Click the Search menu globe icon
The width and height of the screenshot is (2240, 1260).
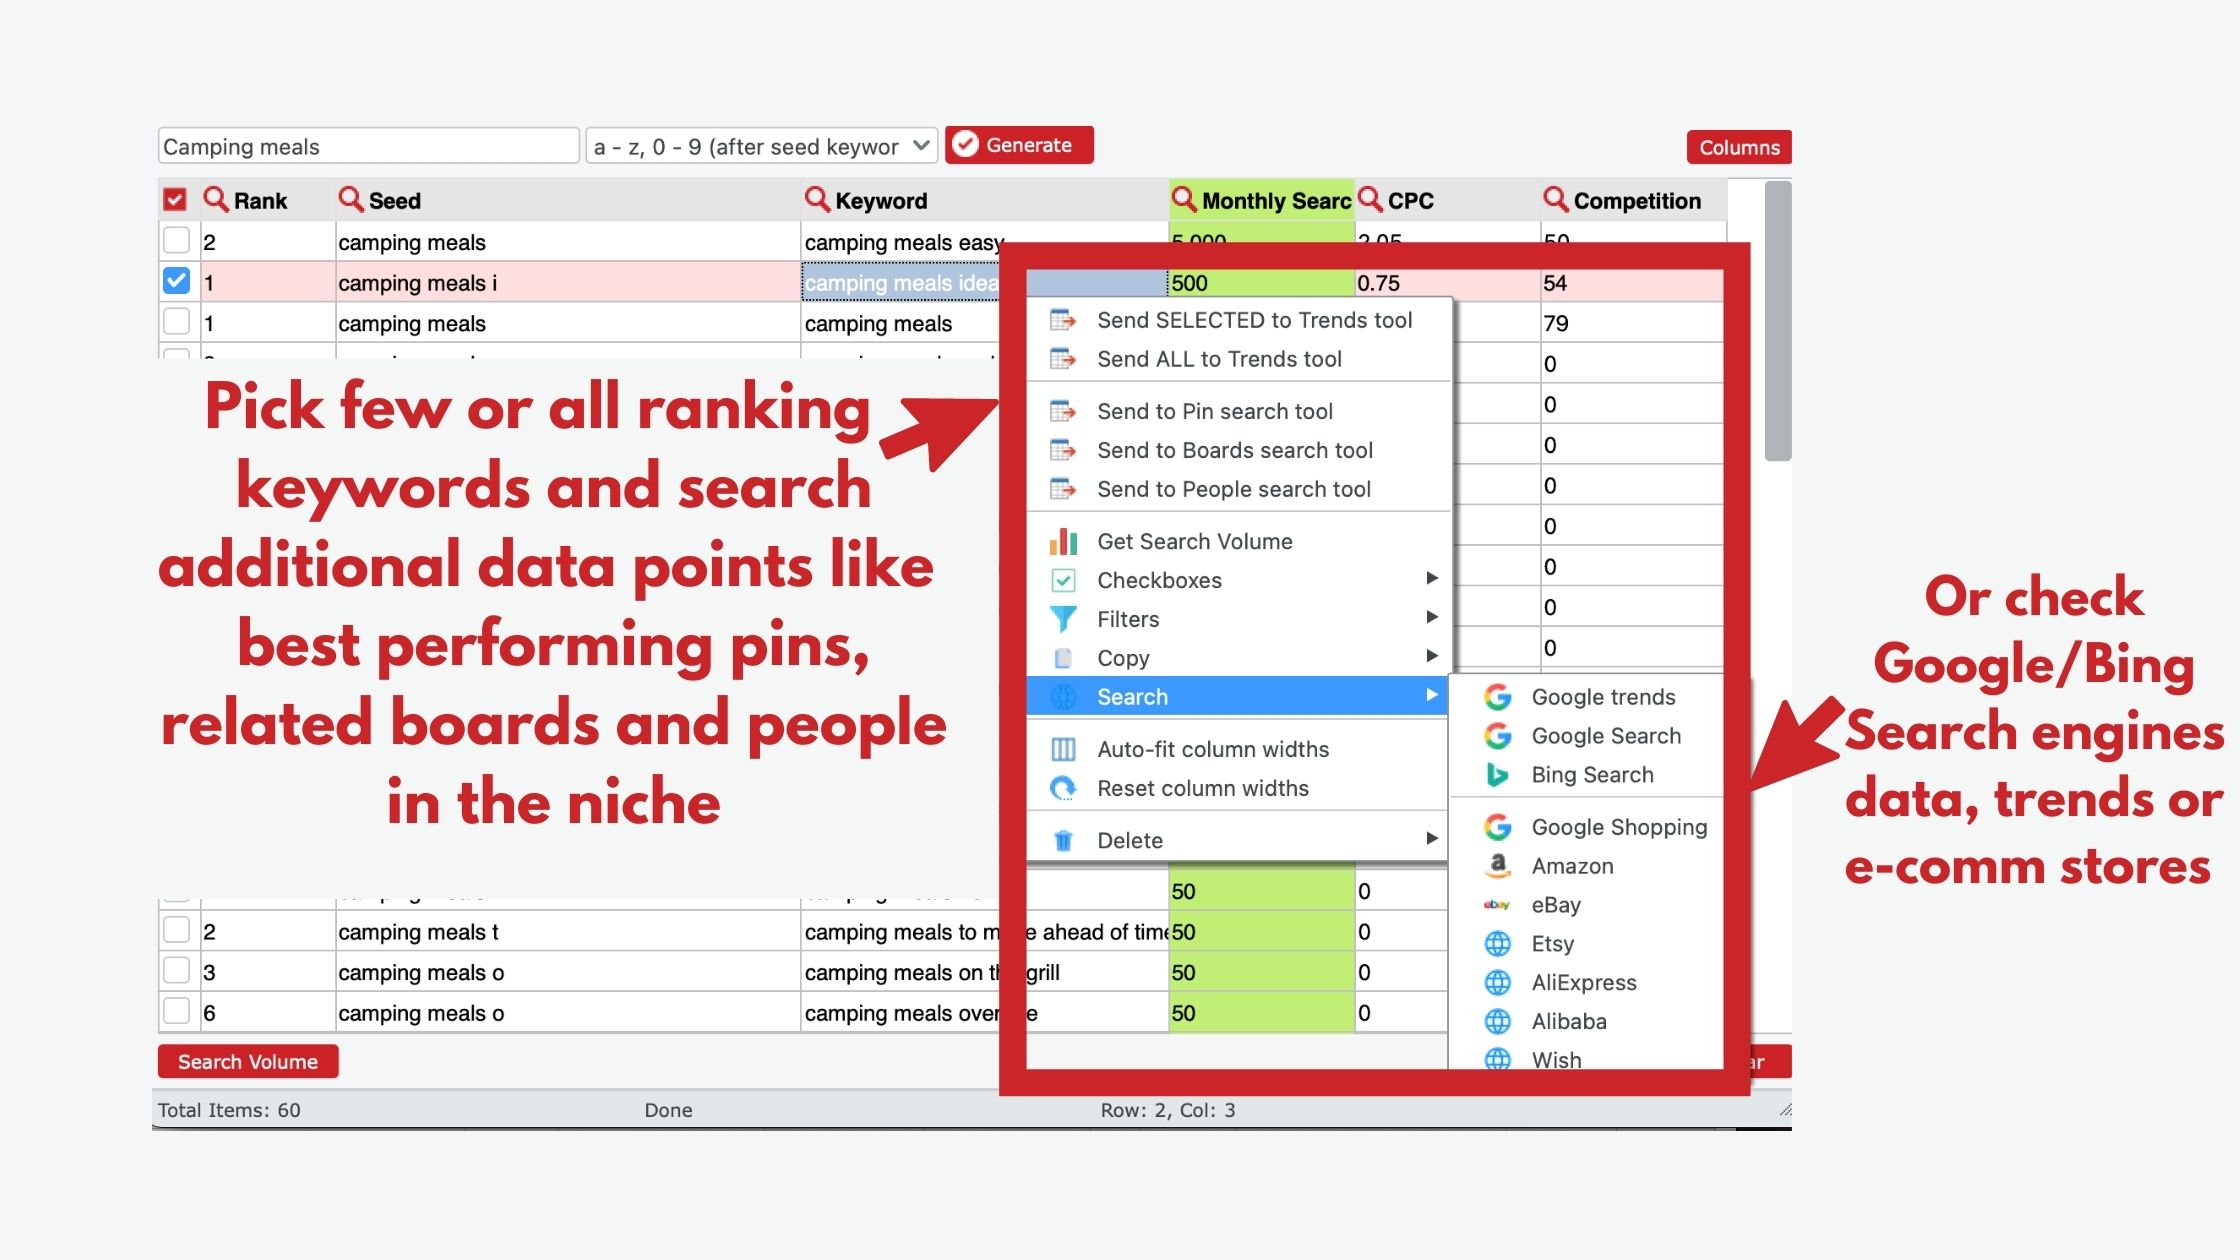click(x=1063, y=697)
